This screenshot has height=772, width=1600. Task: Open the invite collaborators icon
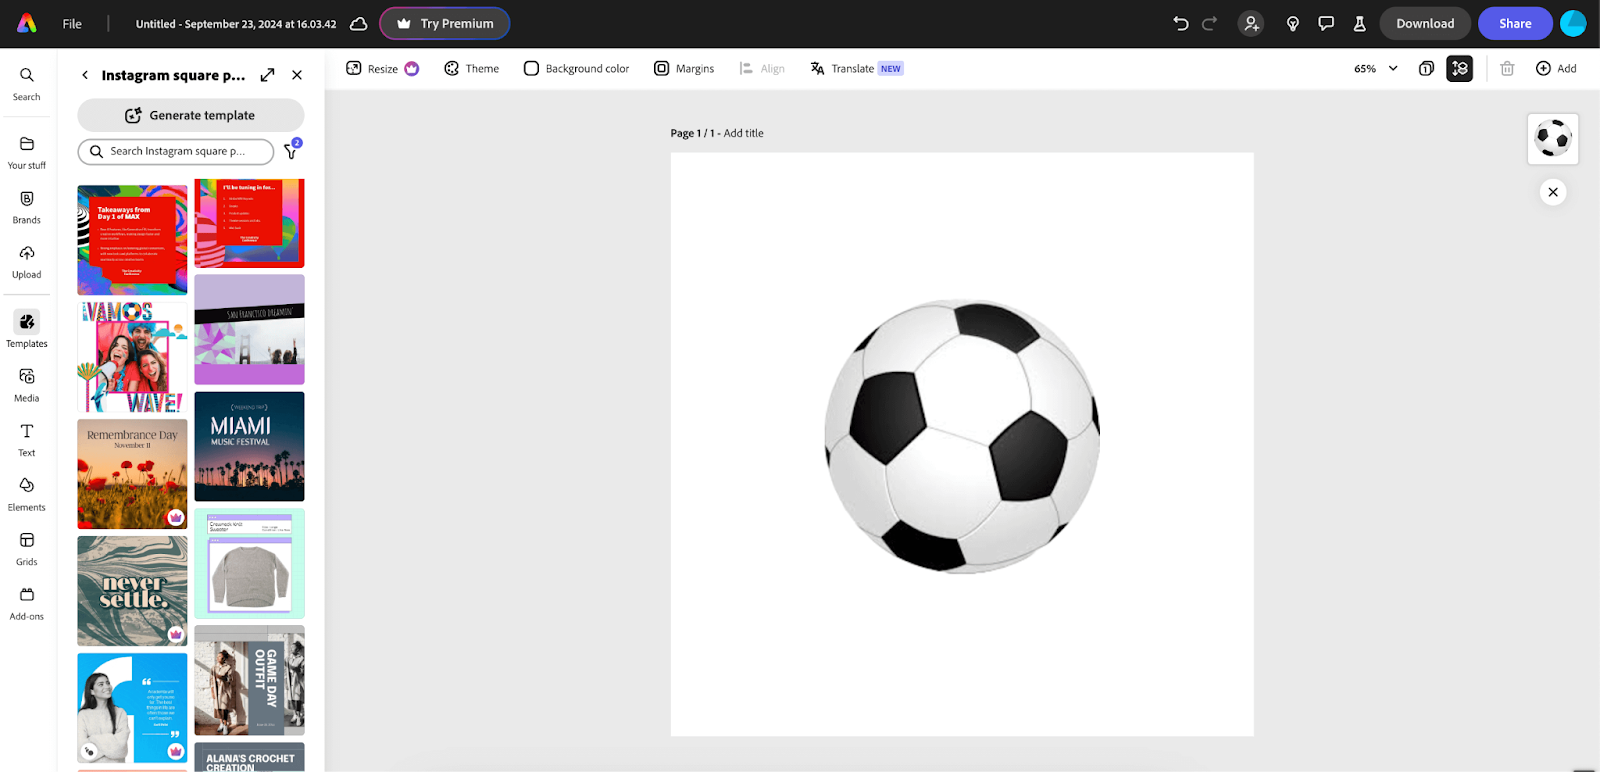[1251, 24]
